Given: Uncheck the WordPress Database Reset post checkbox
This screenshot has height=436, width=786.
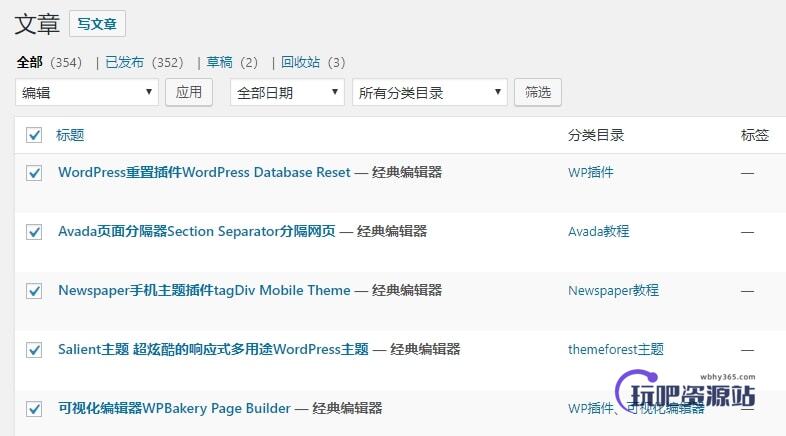Looking at the screenshot, I should point(34,173).
